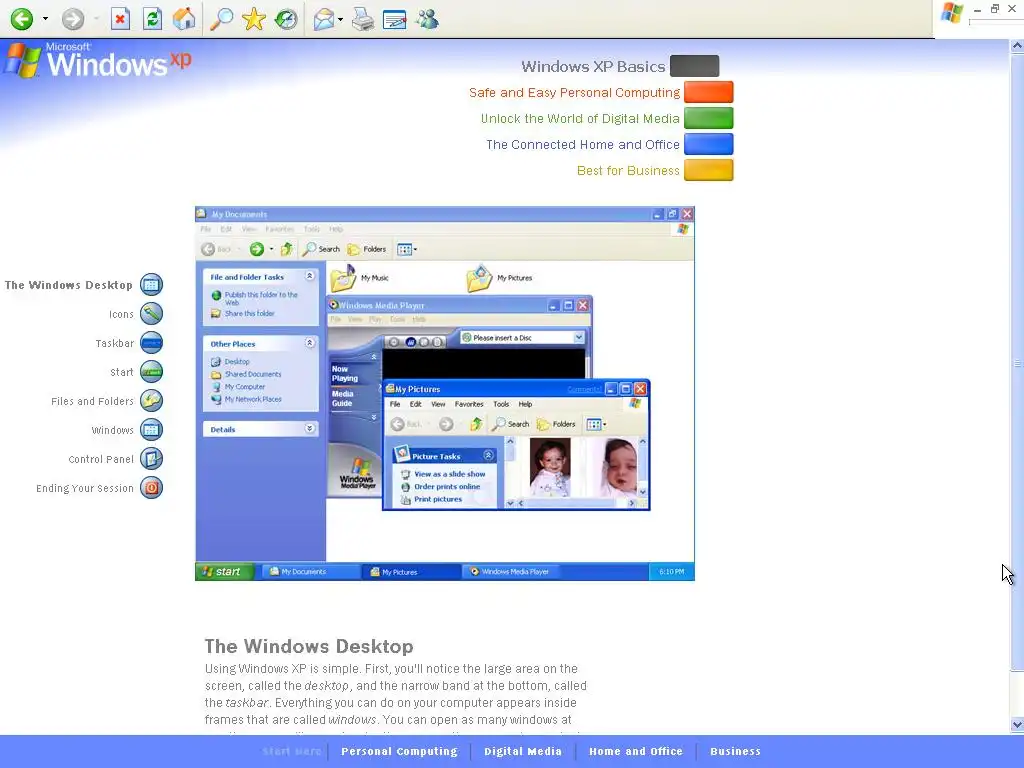Click the My Documents desktop screenshot image
1024x768 pixels.
pos(445,393)
